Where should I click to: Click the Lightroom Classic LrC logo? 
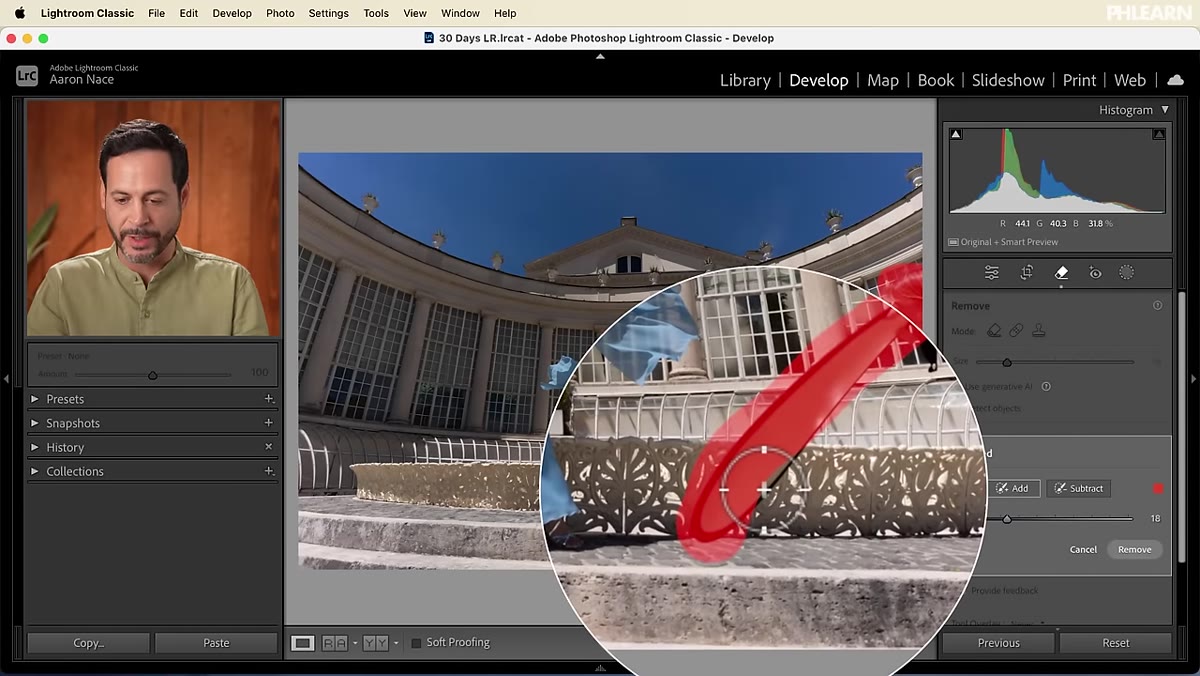27,75
